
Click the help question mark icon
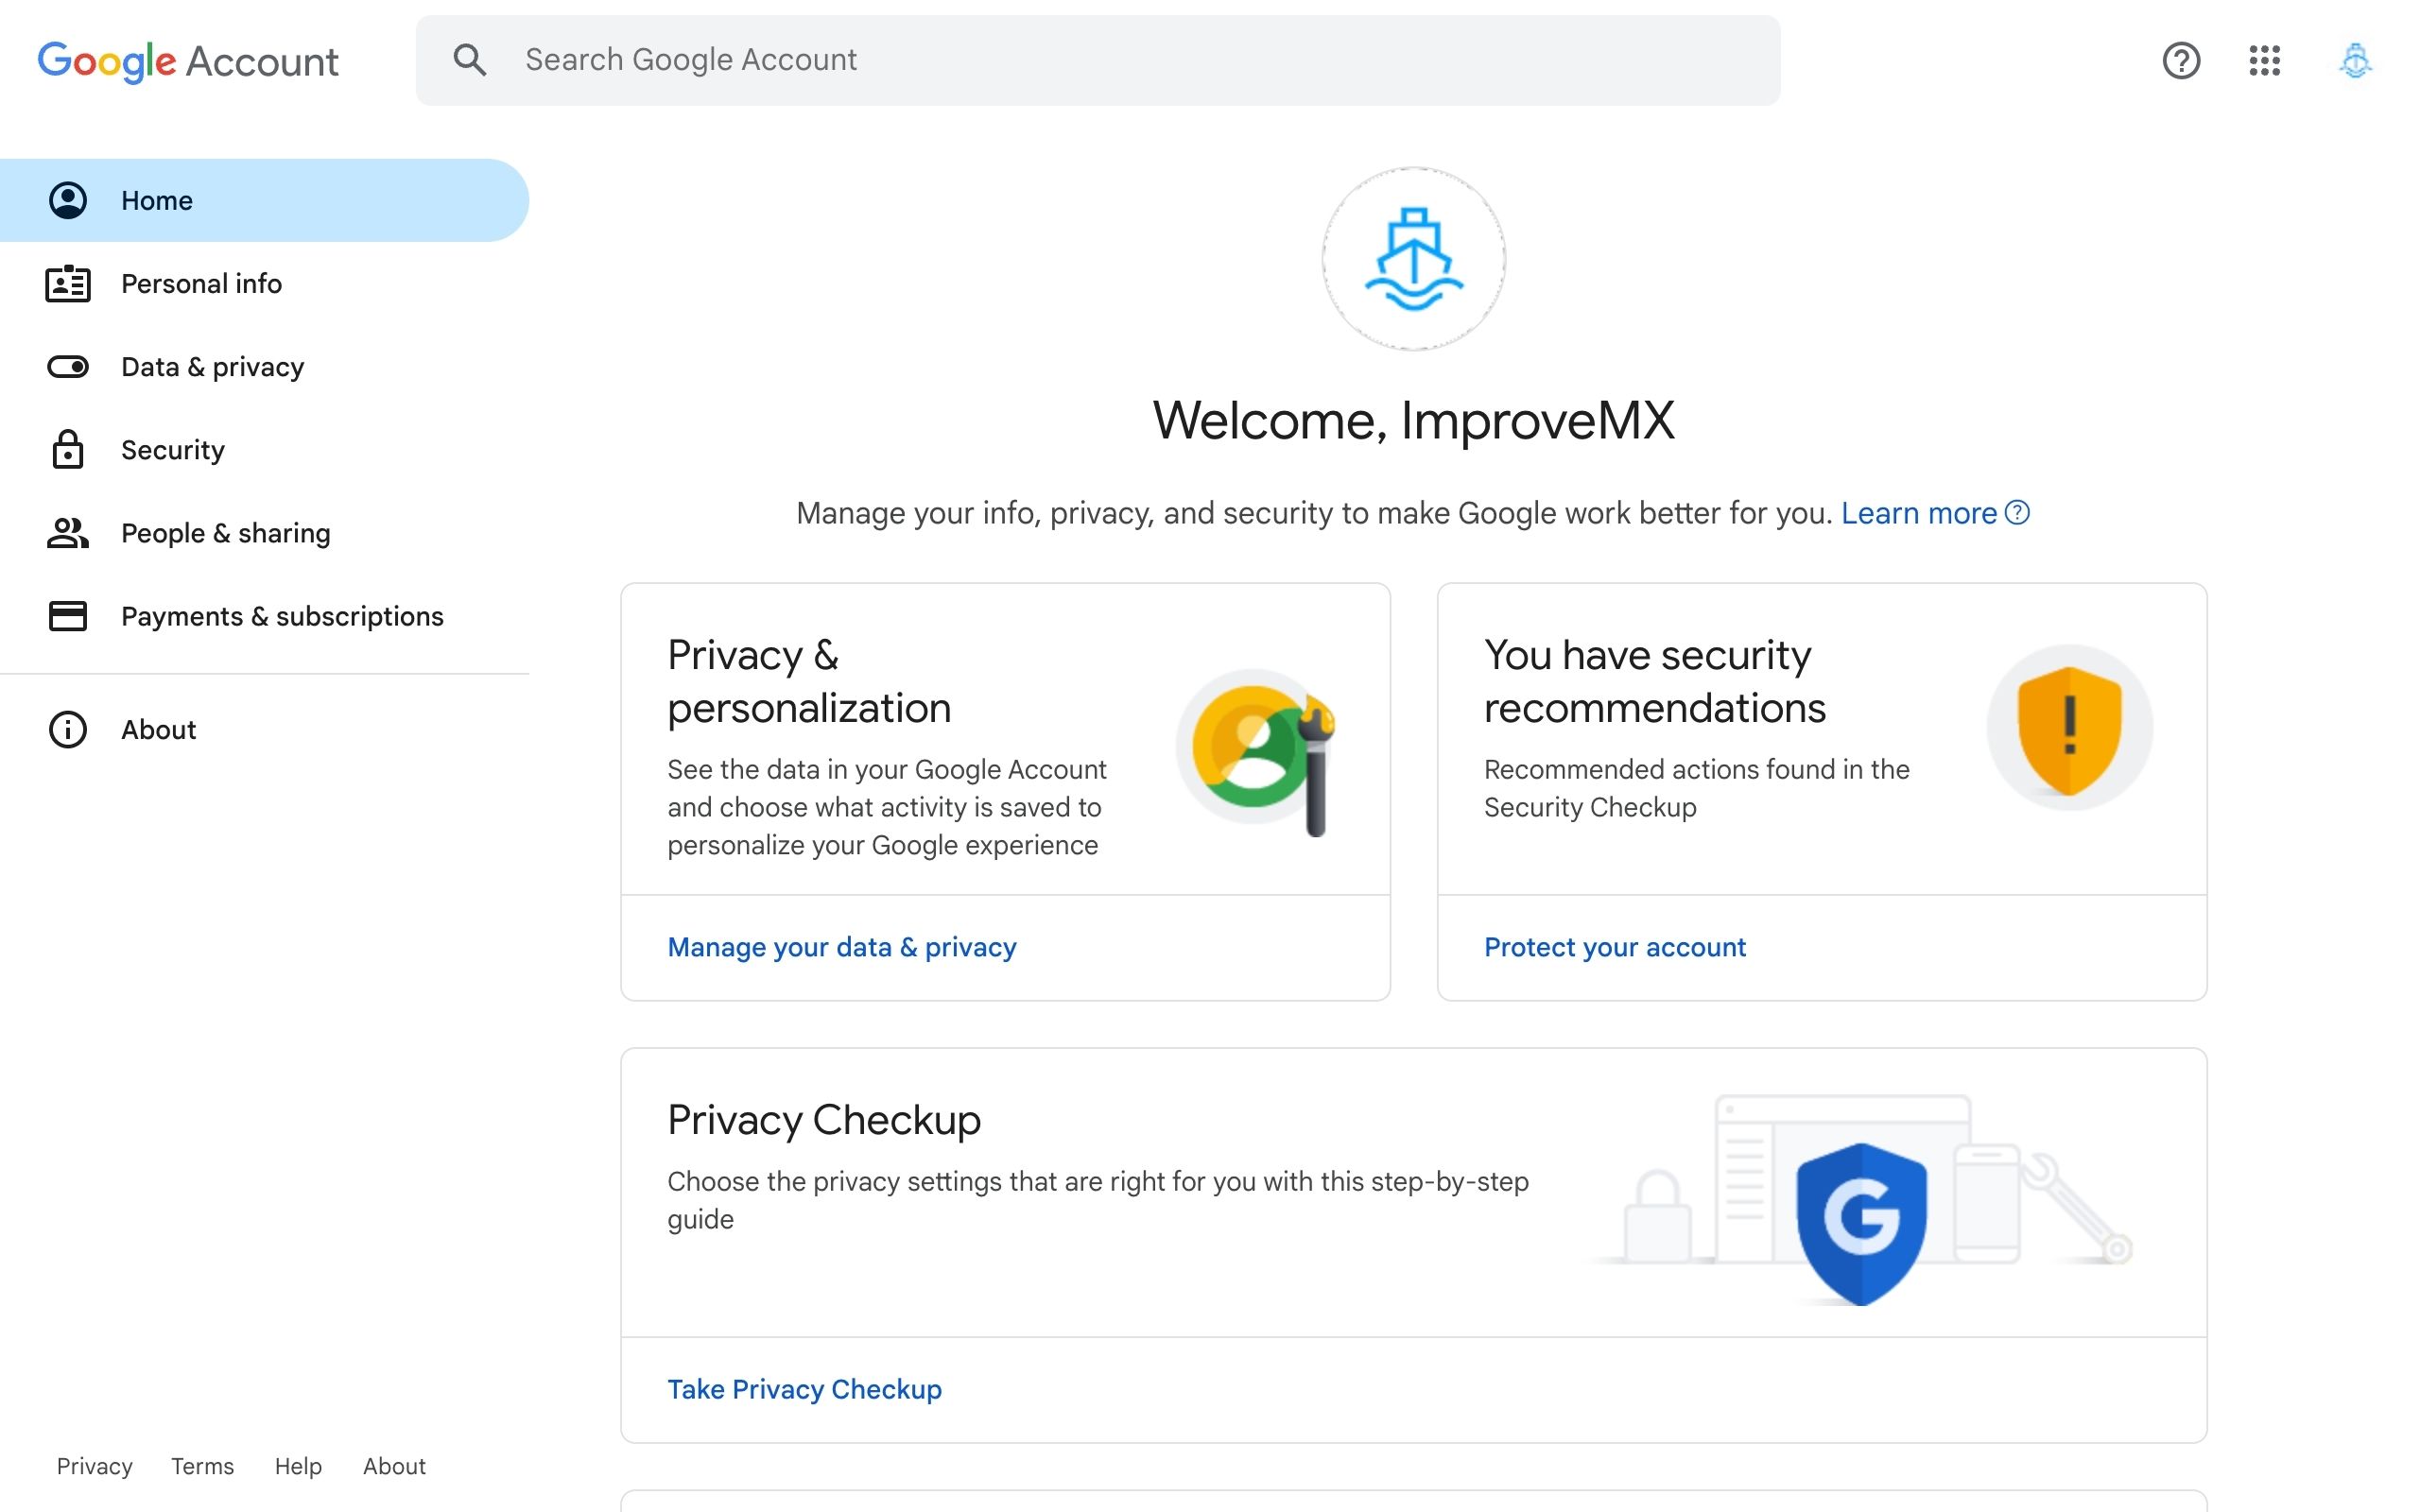click(x=2181, y=61)
